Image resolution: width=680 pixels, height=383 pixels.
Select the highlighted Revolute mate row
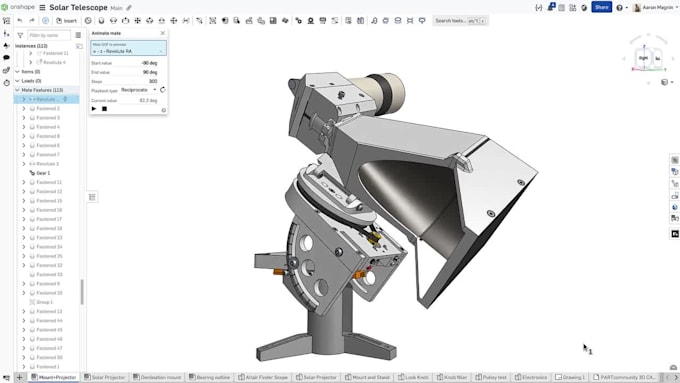coord(47,99)
